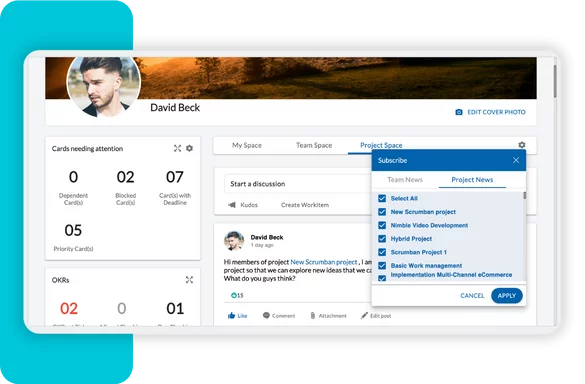Click the Edit post pencil icon
This screenshot has height=384, width=585.
(364, 316)
